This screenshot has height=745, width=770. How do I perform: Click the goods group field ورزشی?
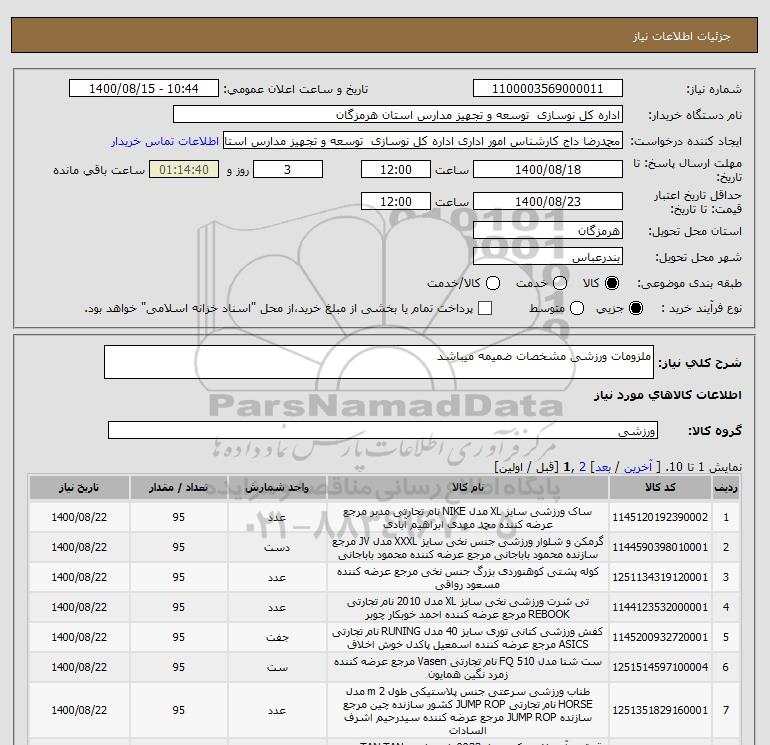pos(383,431)
